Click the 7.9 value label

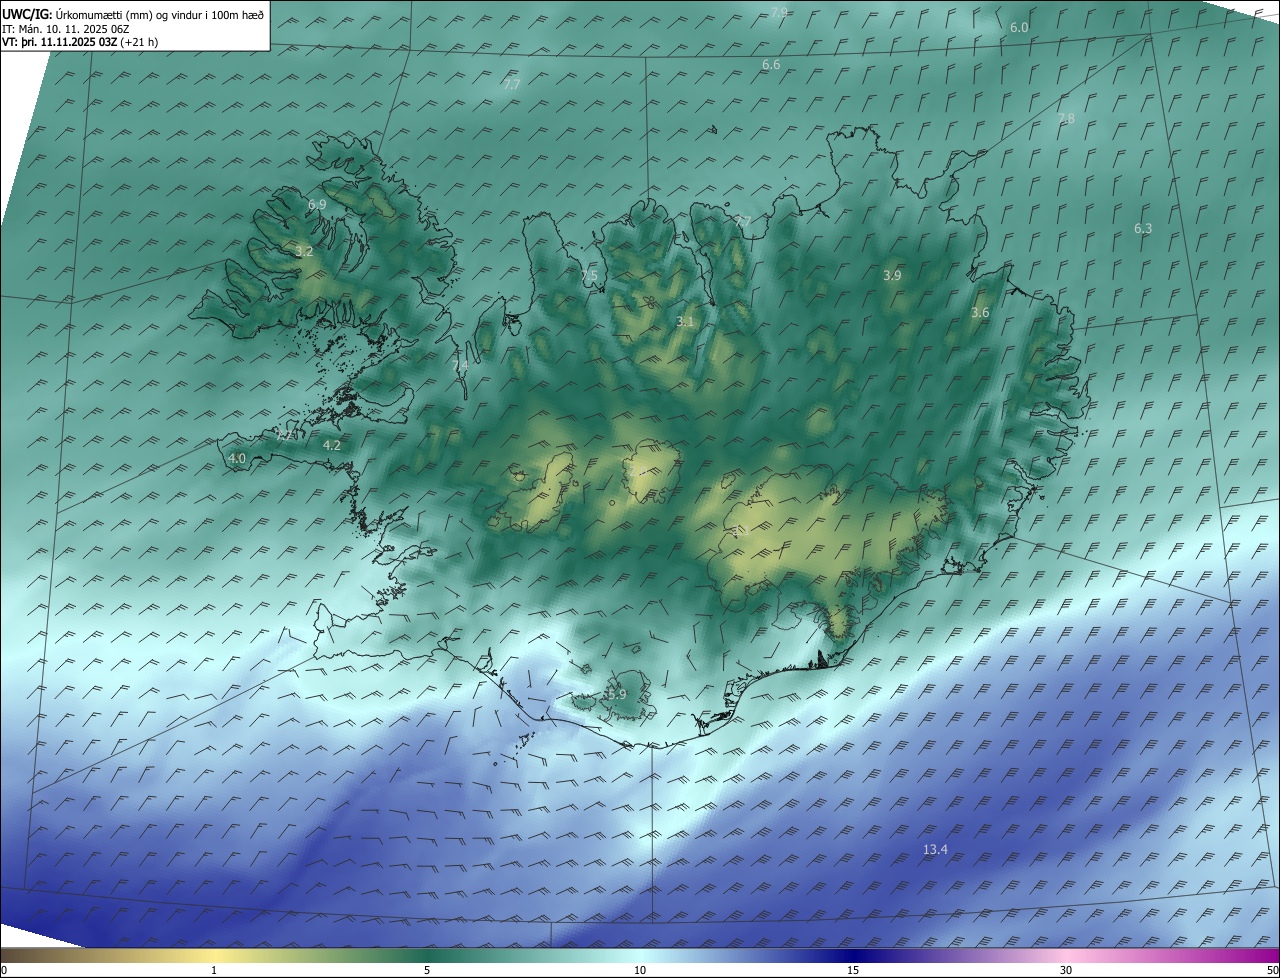[x=779, y=12]
